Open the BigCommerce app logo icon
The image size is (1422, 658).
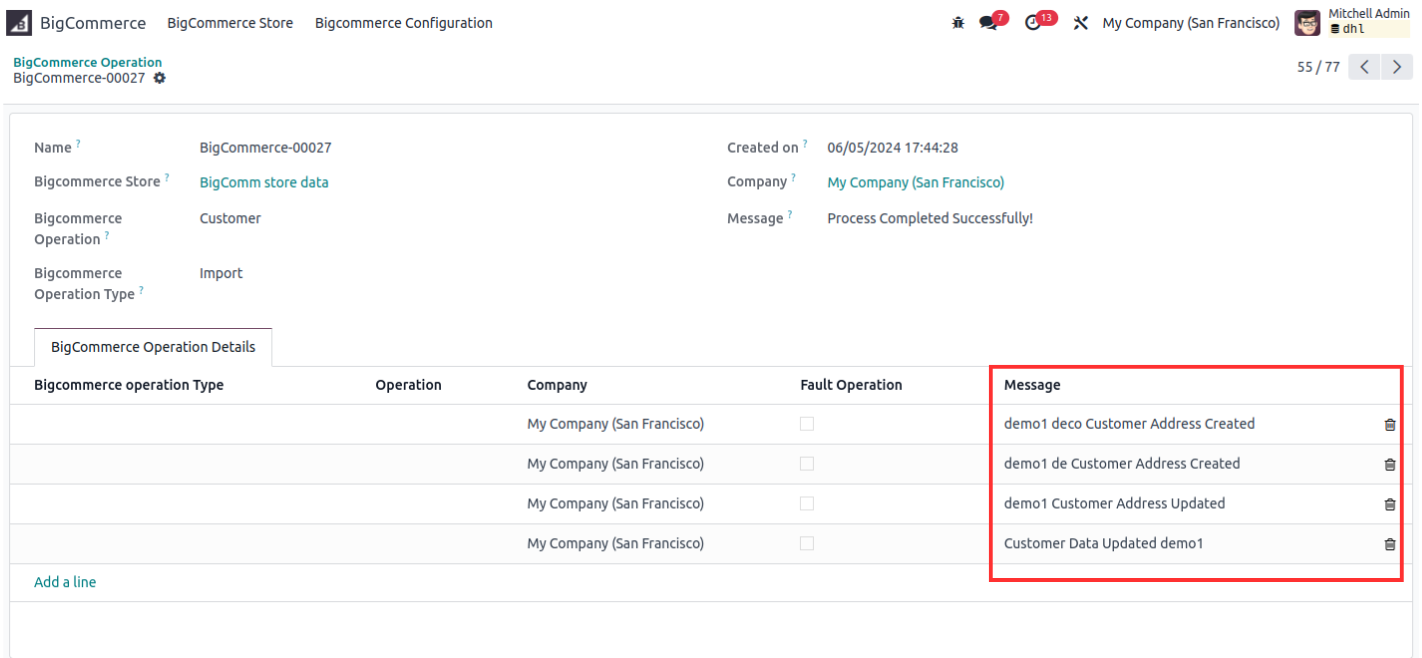(20, 23)
